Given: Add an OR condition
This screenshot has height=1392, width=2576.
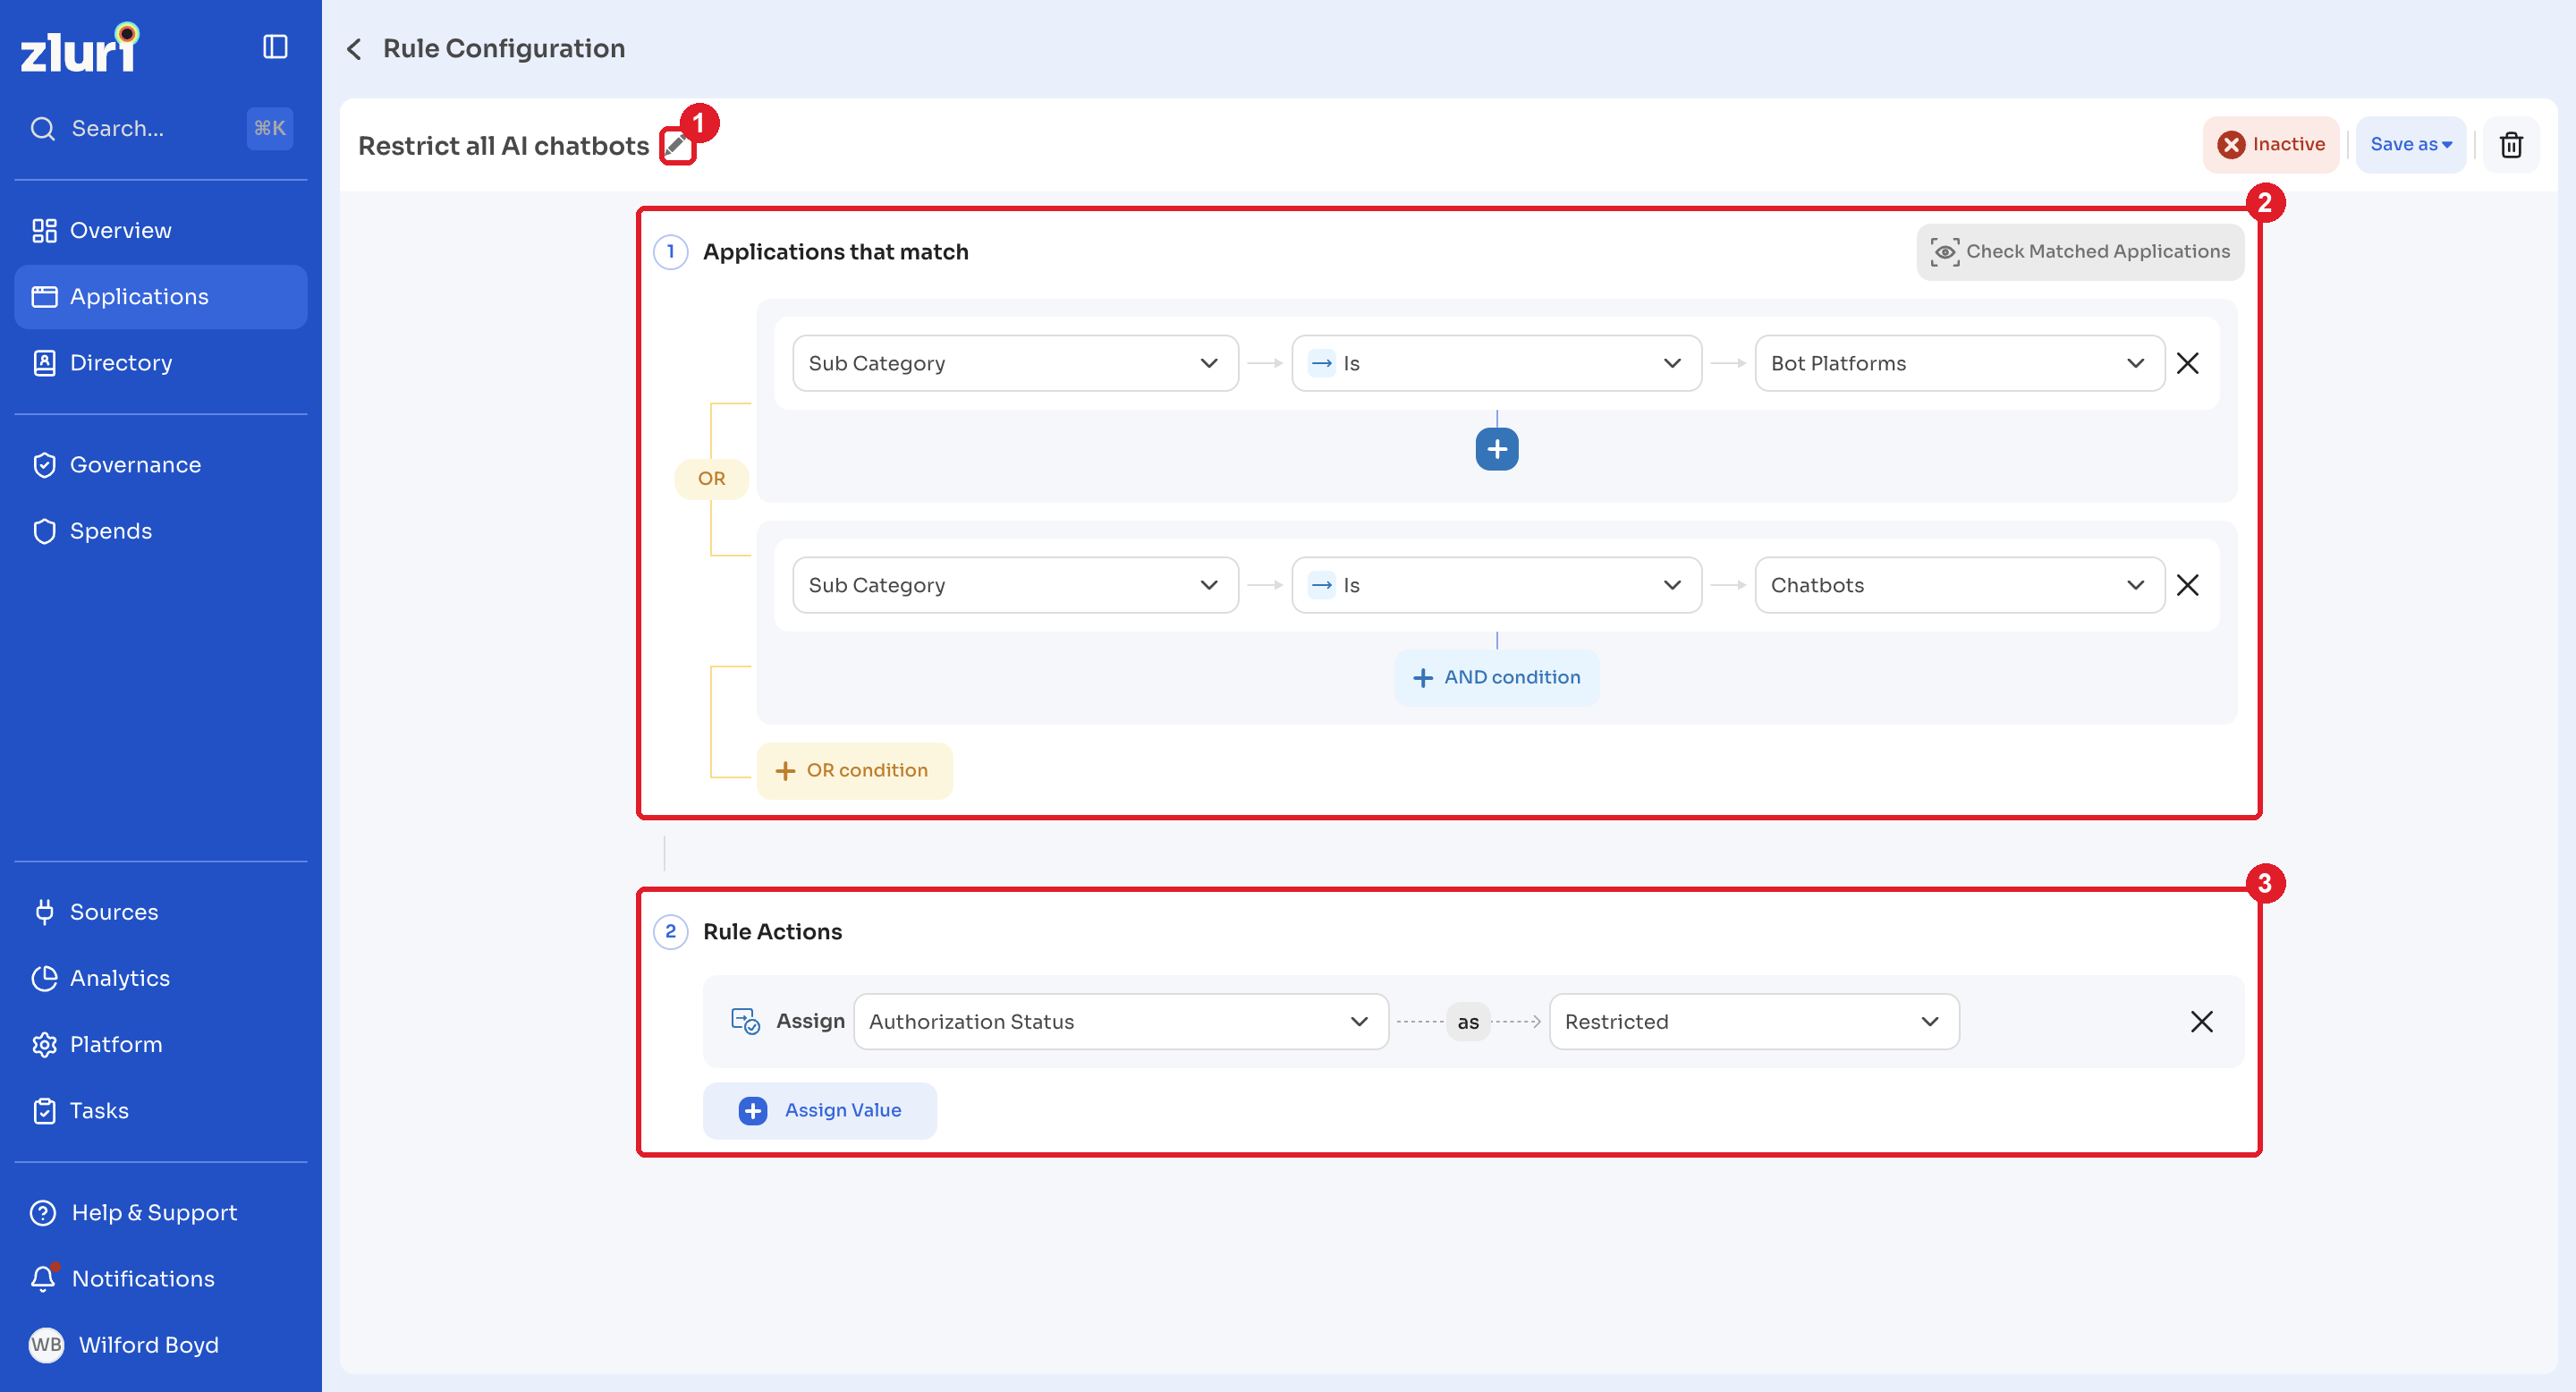Looking at the screenshot, I should [x=854, y=770].
